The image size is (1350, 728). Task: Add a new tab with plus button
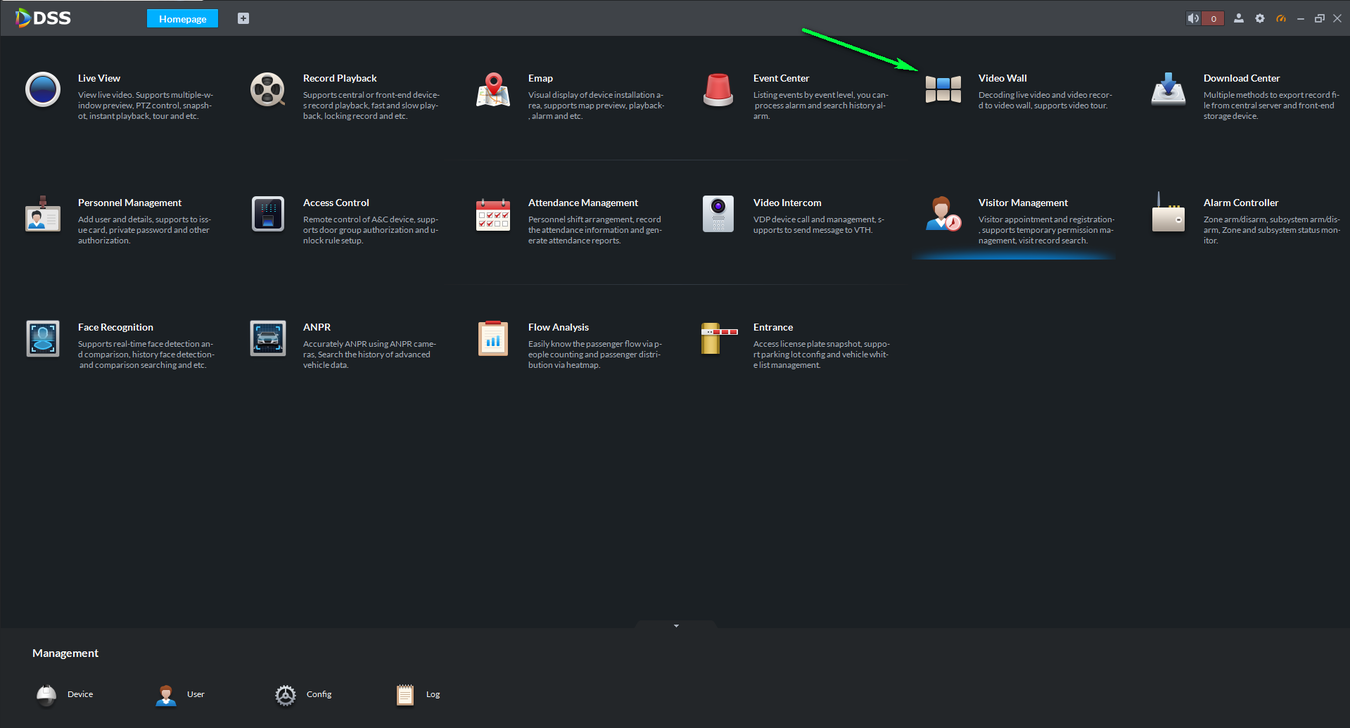243,18
